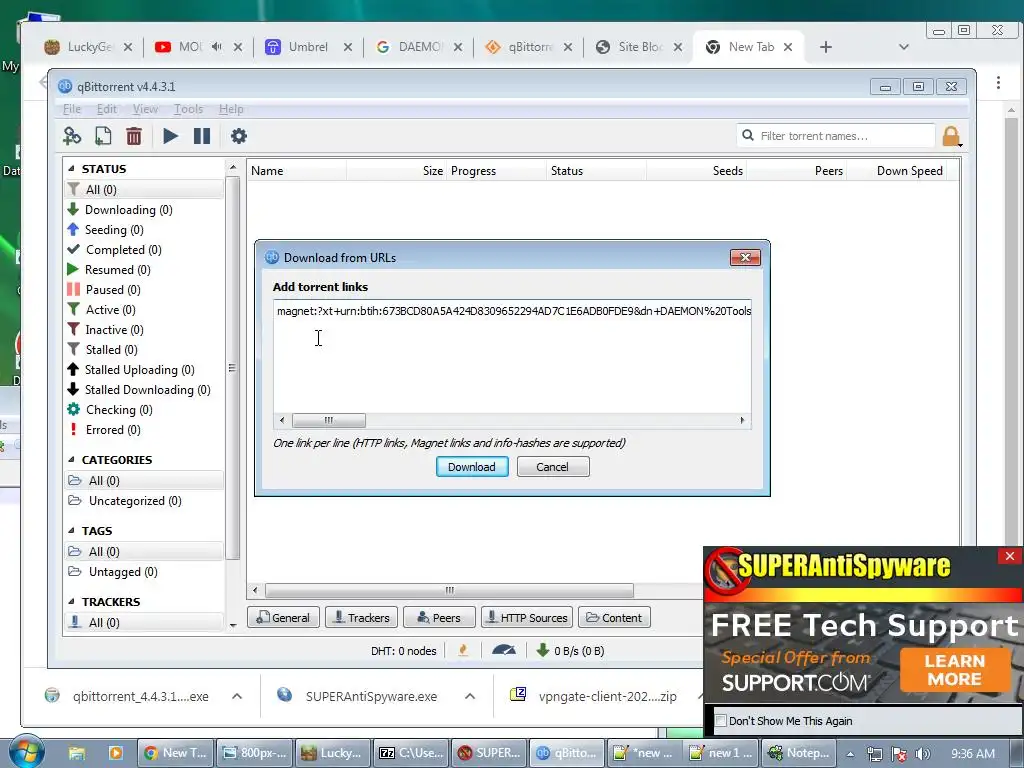Collapse the TAGS section
Screen dimensions: 1024x768
(71, 531)
